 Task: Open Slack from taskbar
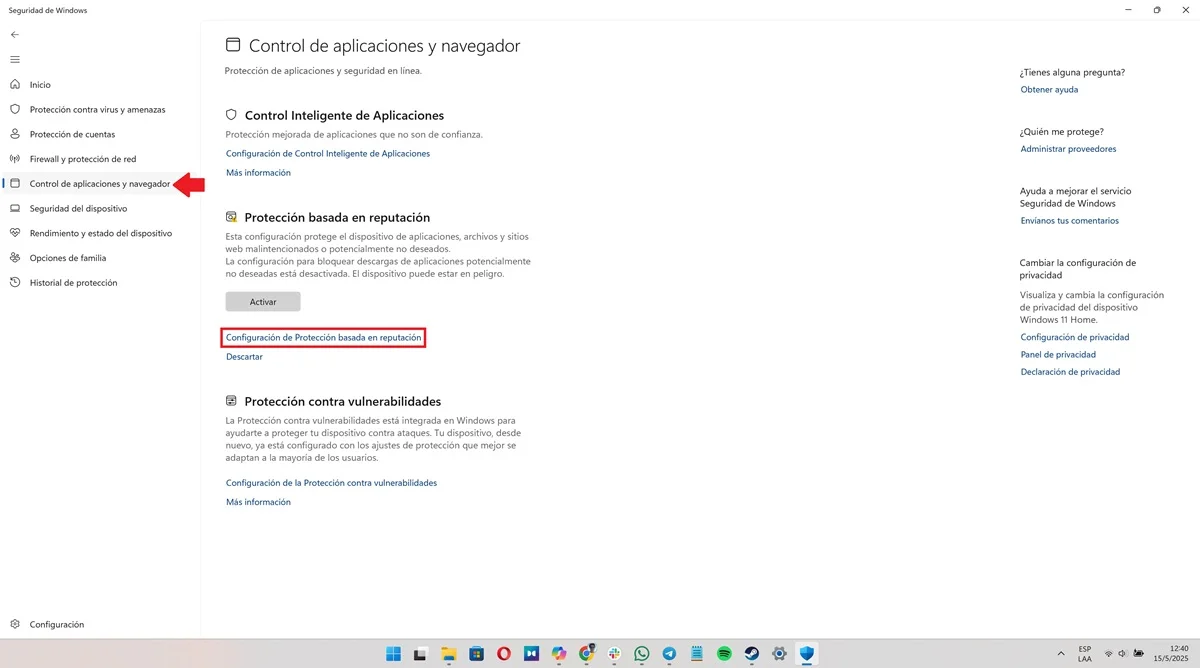point(614,654)
